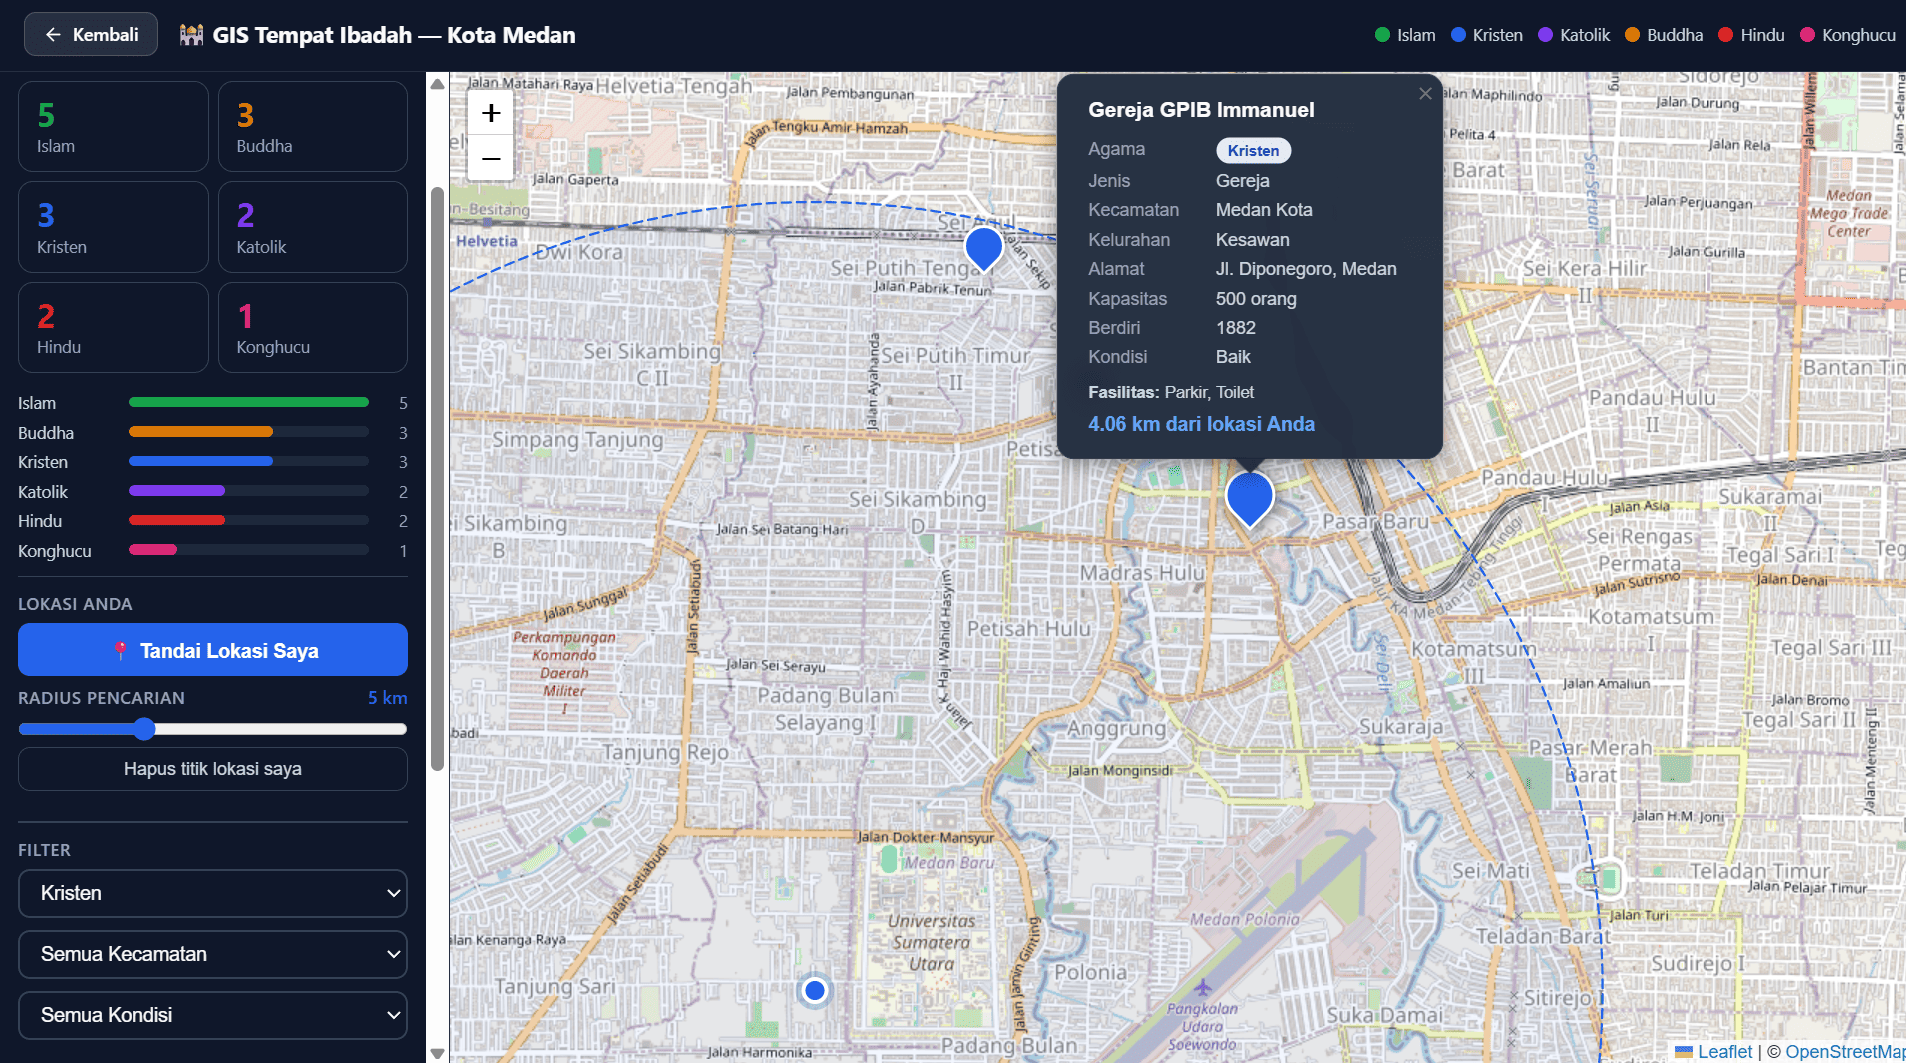Click the popup title Gereja GPIB Immanuel

tap(1201, 110)
